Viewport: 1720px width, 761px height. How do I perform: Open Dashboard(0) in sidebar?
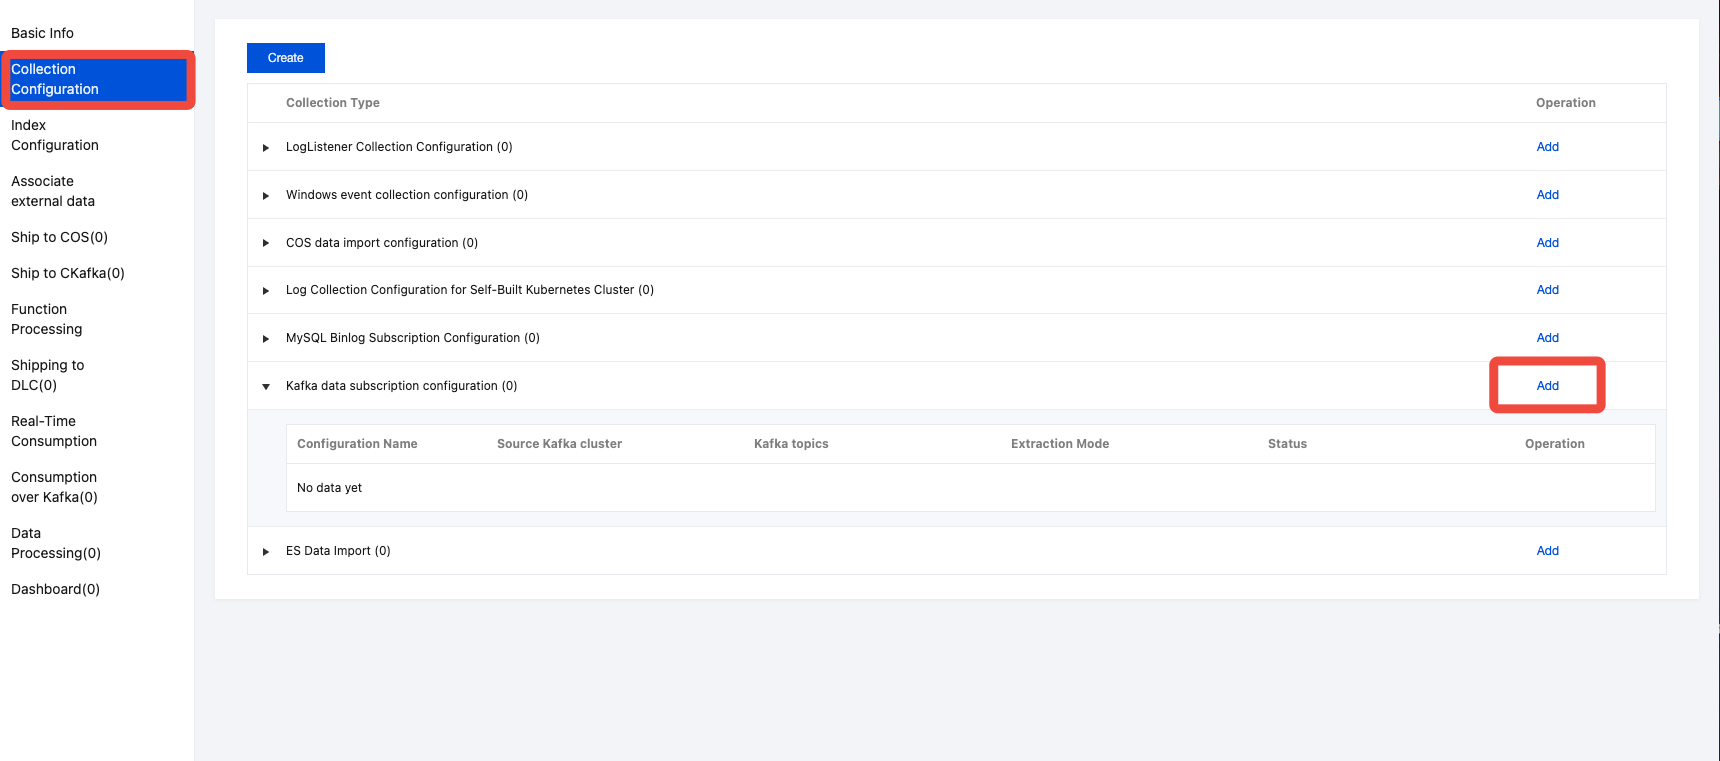55,589
